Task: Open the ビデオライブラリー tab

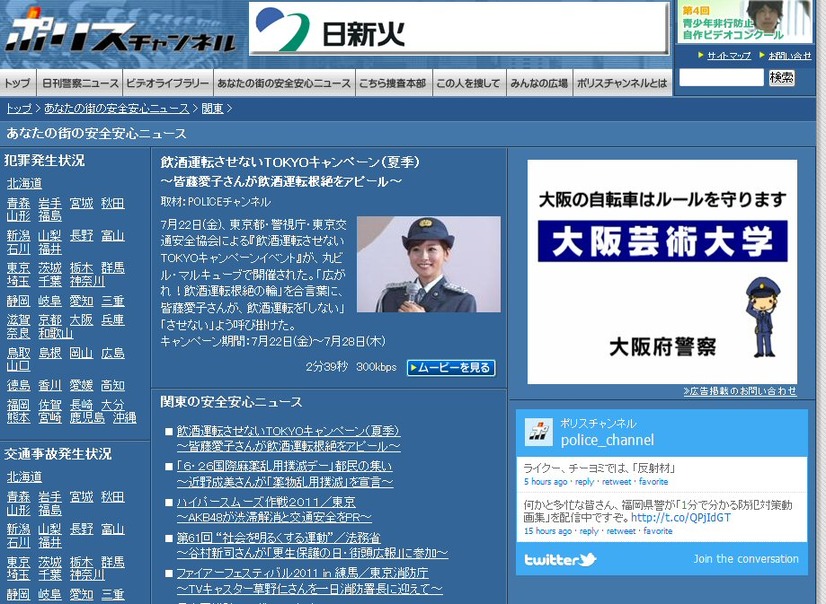Action: pyautogui.click(x=168, y=83)
